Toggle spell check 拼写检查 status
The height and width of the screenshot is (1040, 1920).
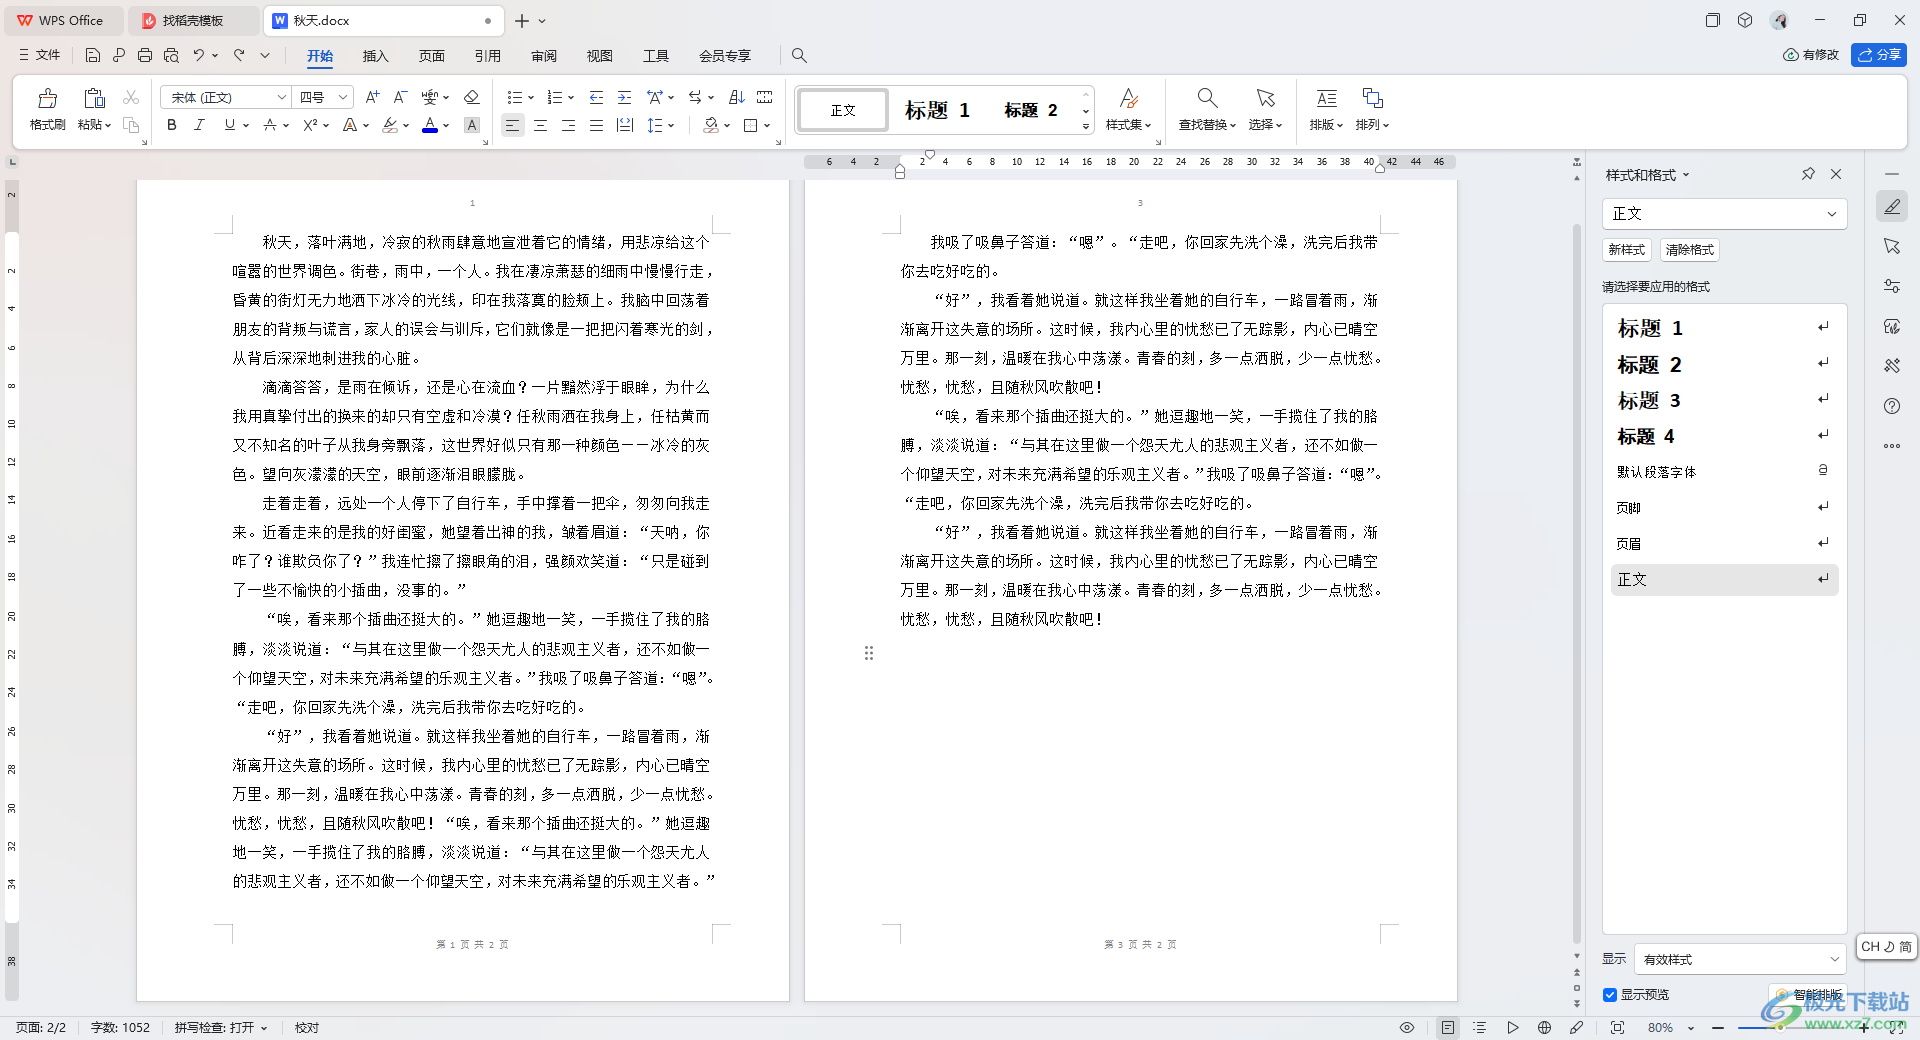tap(221, 1027)
